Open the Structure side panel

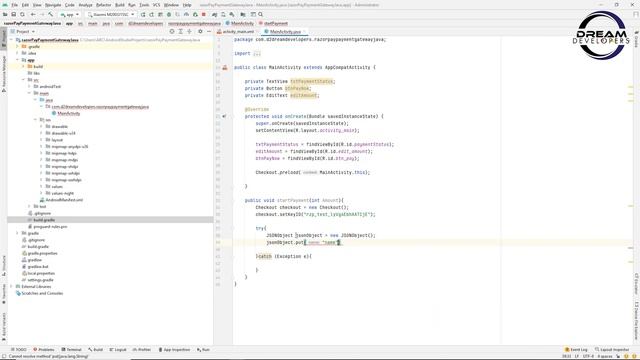[4, 264]
